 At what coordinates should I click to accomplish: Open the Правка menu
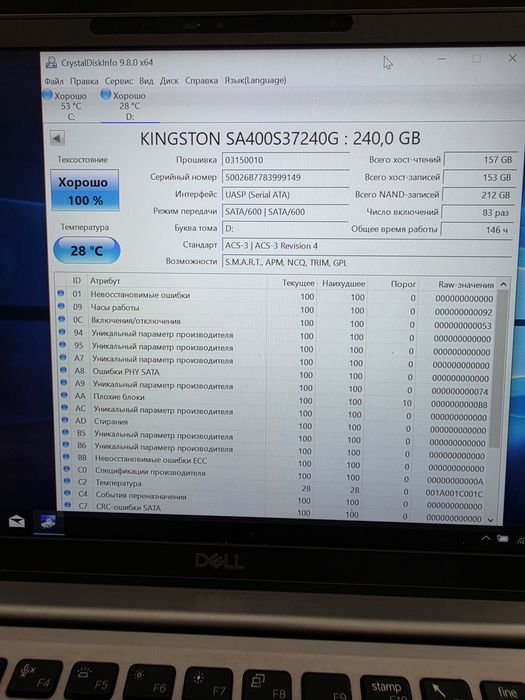pos(84,81)
